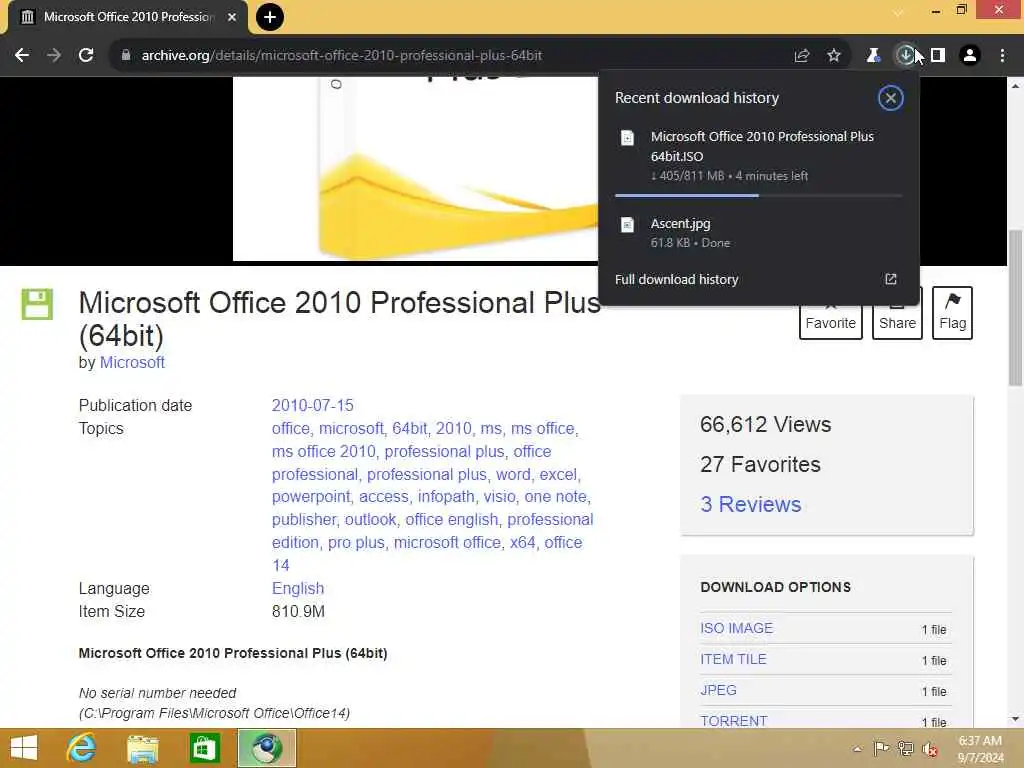
Task: Click the 27 Favorites text
Action: 760,464
